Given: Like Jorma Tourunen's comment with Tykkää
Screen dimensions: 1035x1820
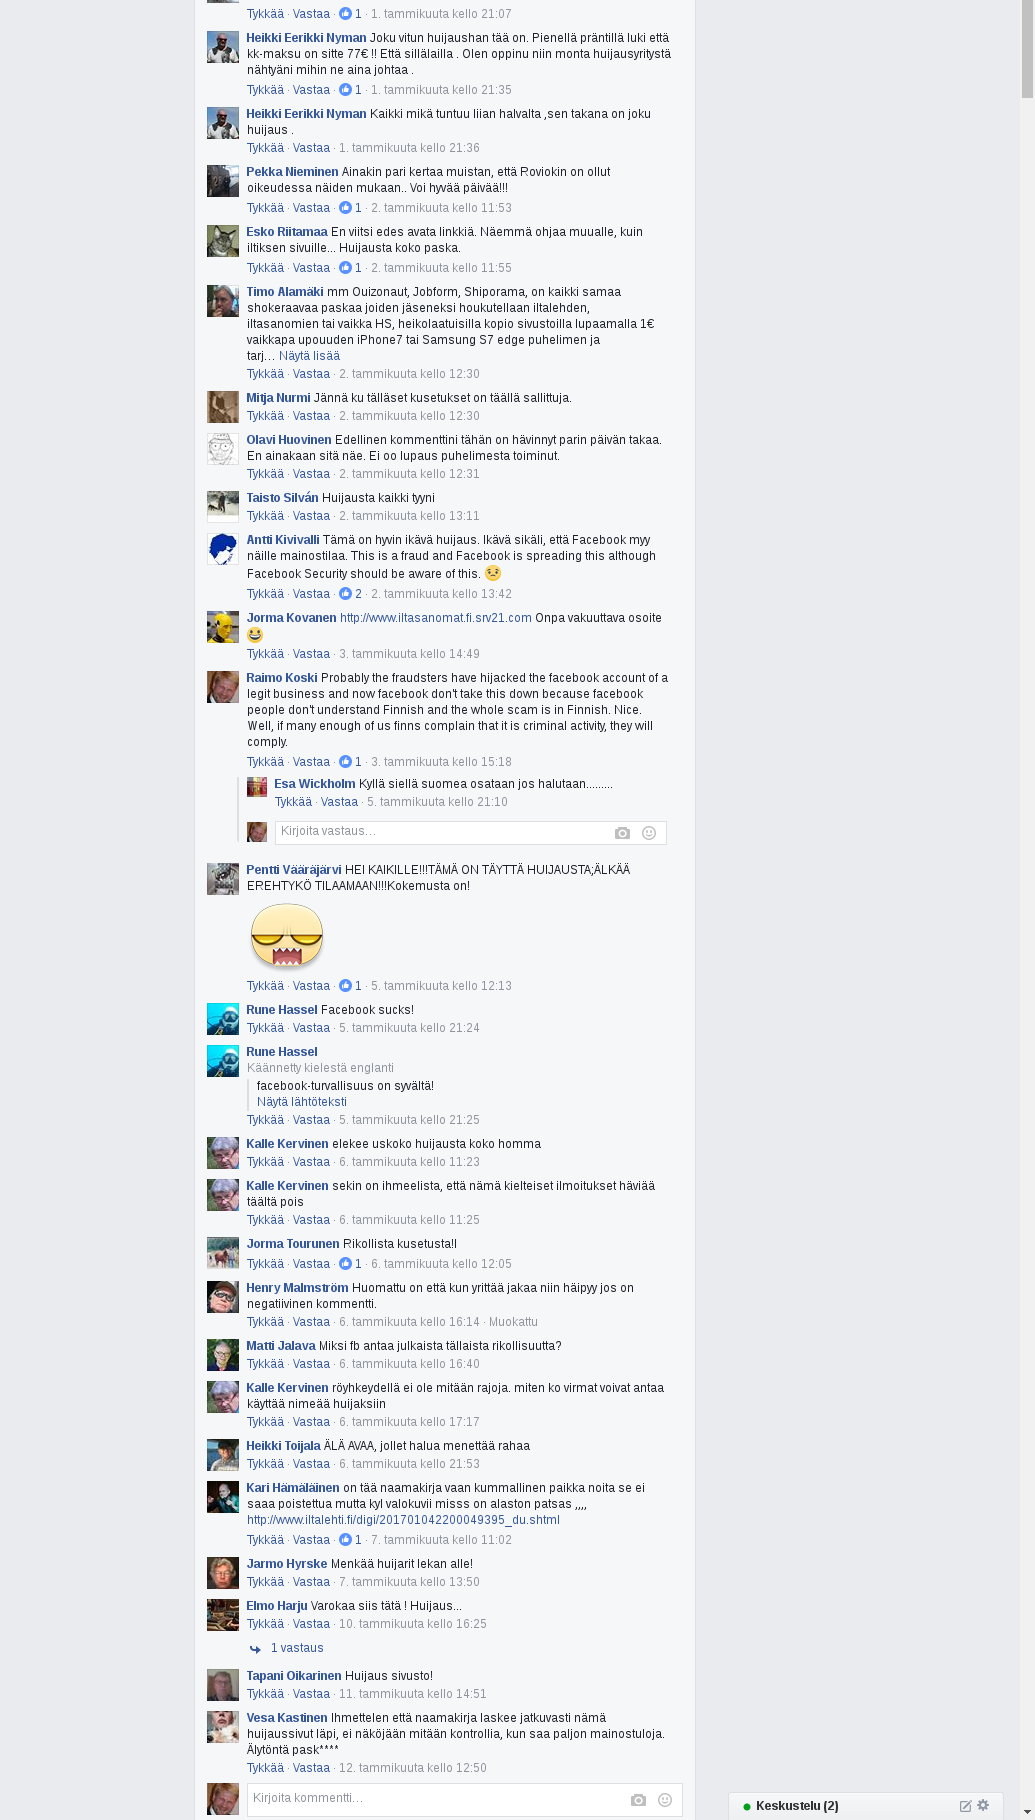Looking at the screenshot, I should [265, 1264].
